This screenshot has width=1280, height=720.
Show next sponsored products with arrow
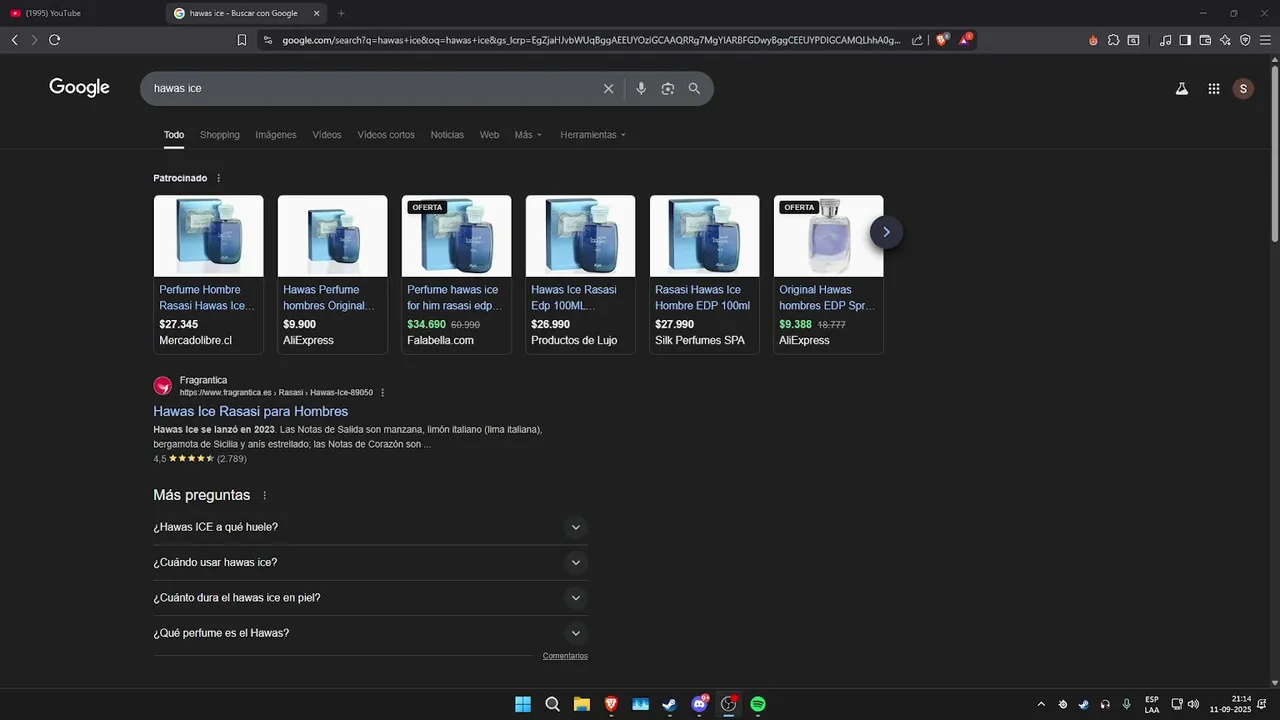click(886, 232)
